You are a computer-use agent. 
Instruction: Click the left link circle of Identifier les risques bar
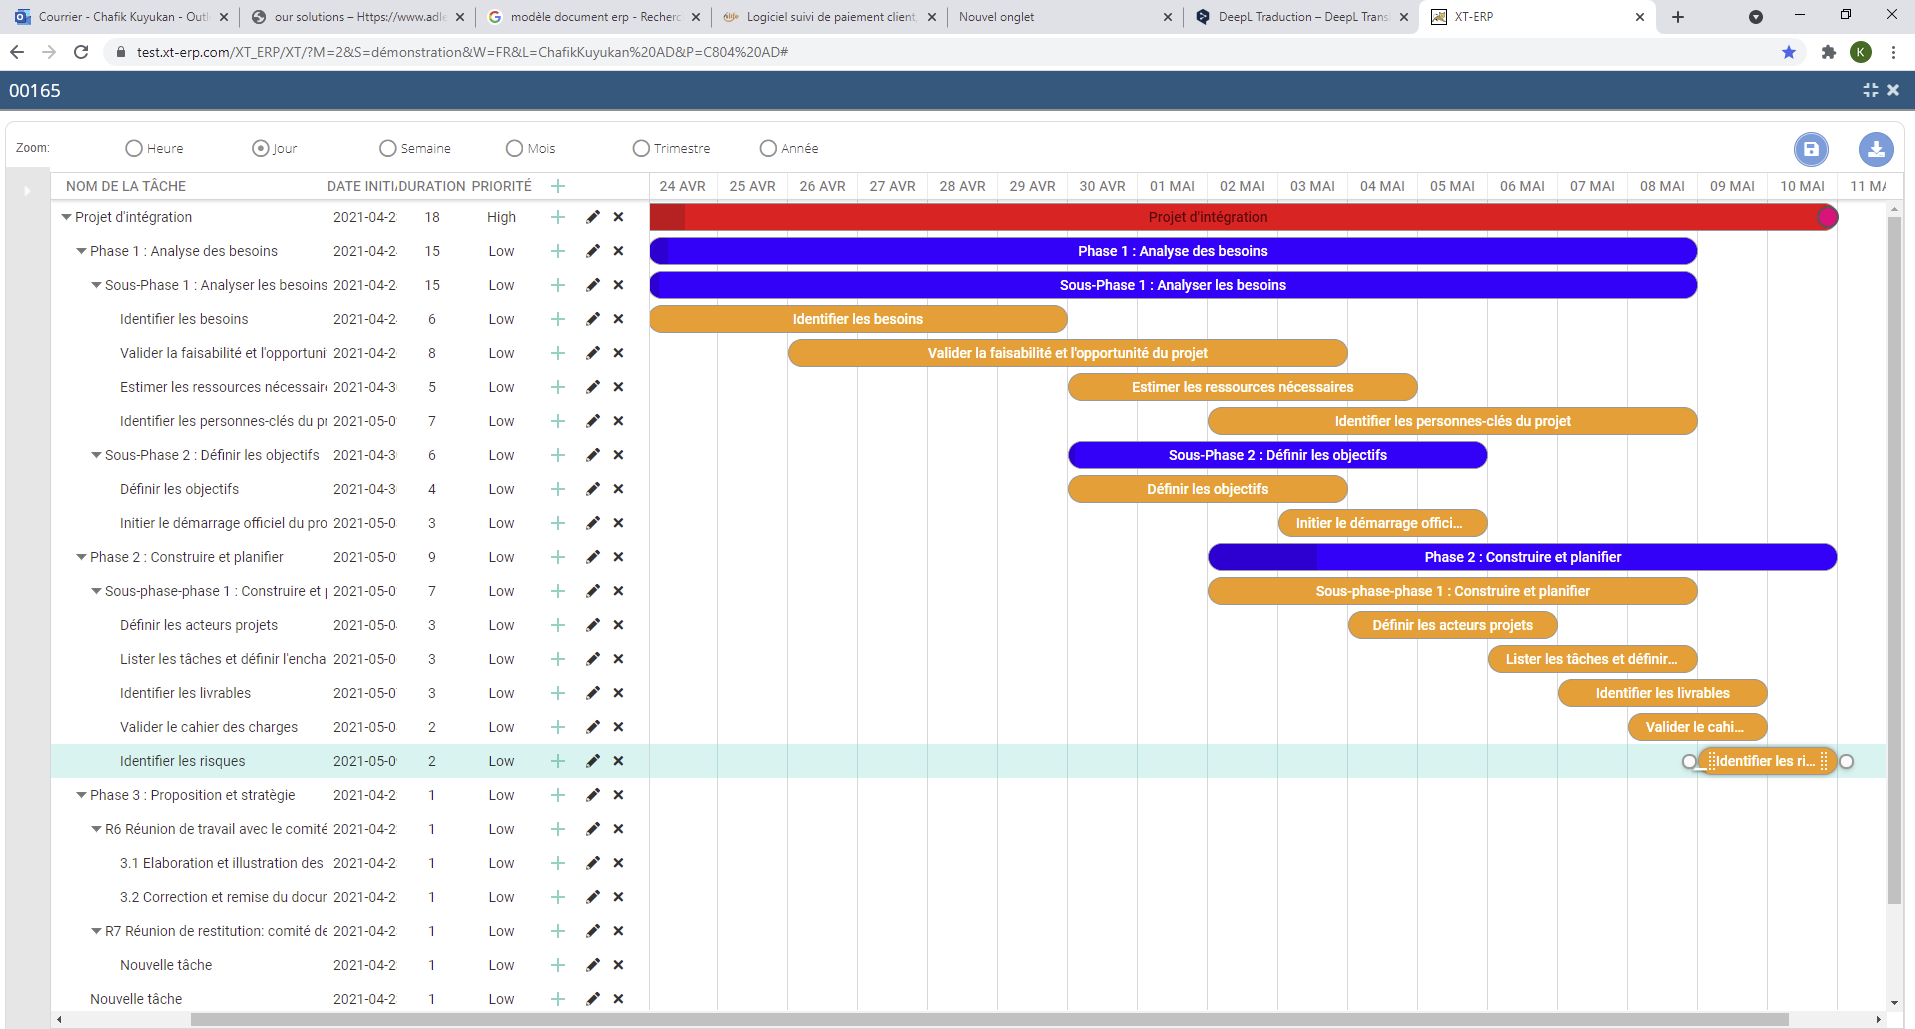(x=1689, y=761)
